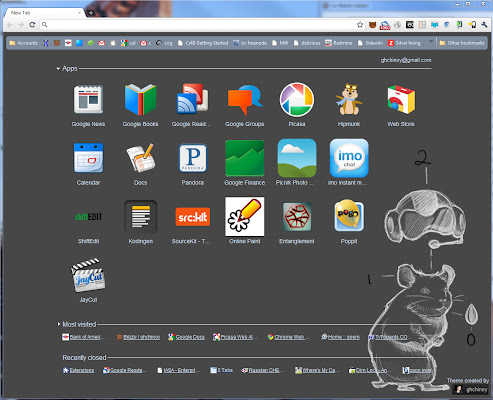Open the Google Reader recently closed link
The image size is (493, 400).
[x=124, y=370]
